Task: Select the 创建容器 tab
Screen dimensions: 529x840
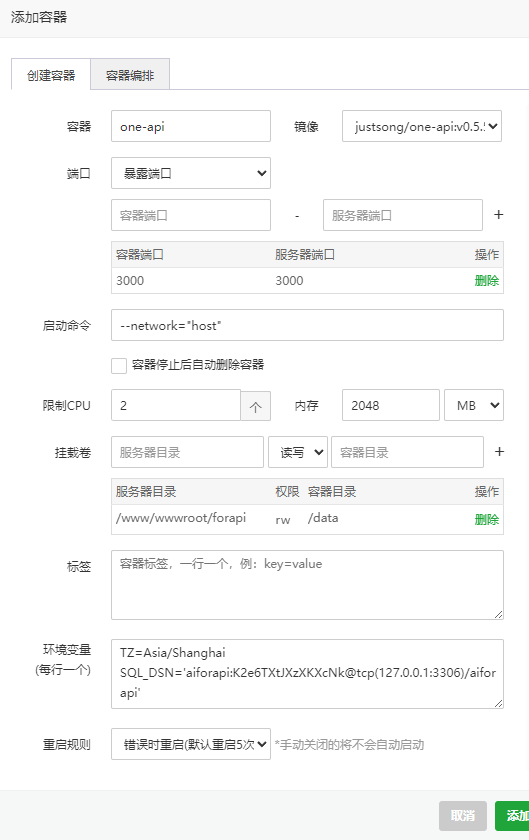Action: pos(51,75)
